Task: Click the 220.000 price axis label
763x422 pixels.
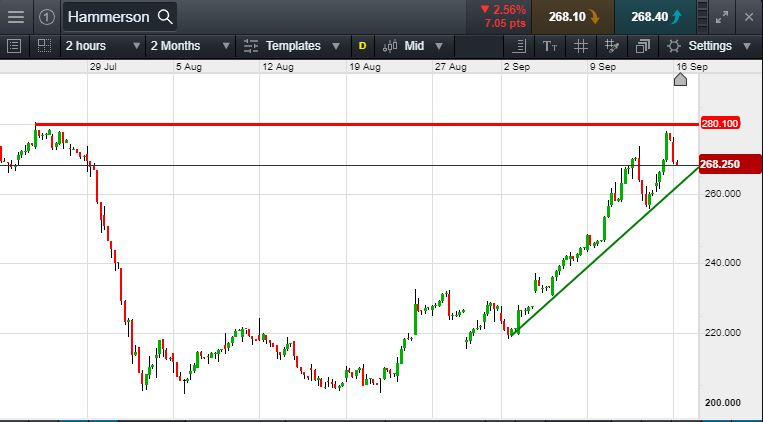Action: 723,333
